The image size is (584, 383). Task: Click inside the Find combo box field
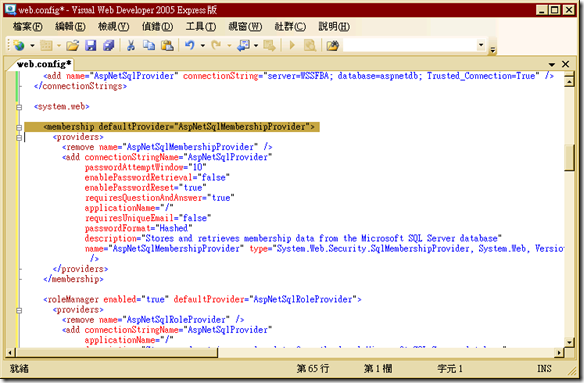[410, 45]
